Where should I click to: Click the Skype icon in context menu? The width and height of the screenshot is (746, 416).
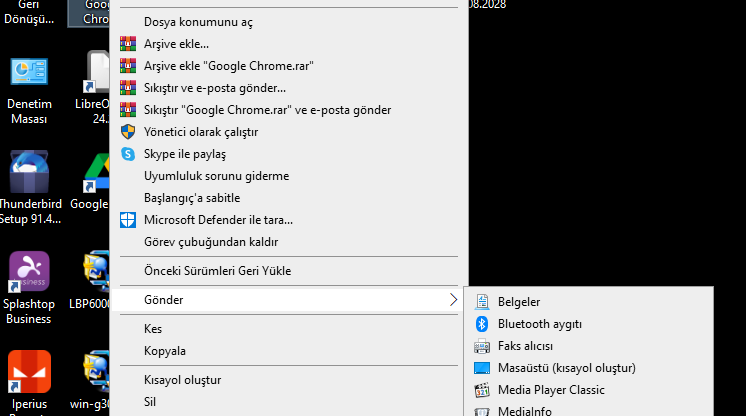[128, 154]
